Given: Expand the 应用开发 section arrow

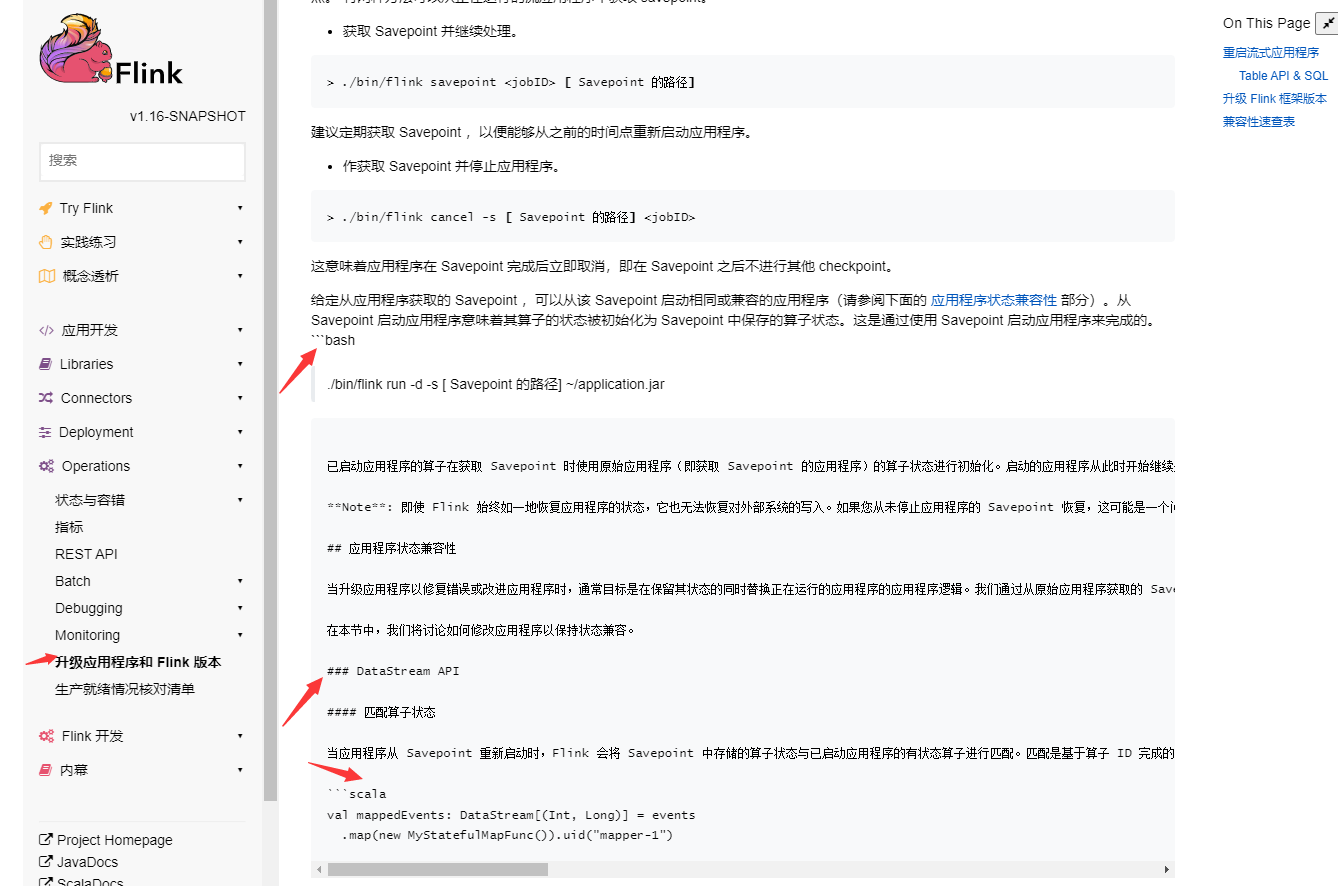Looking at the screenshot, I should tap(240, 330).
